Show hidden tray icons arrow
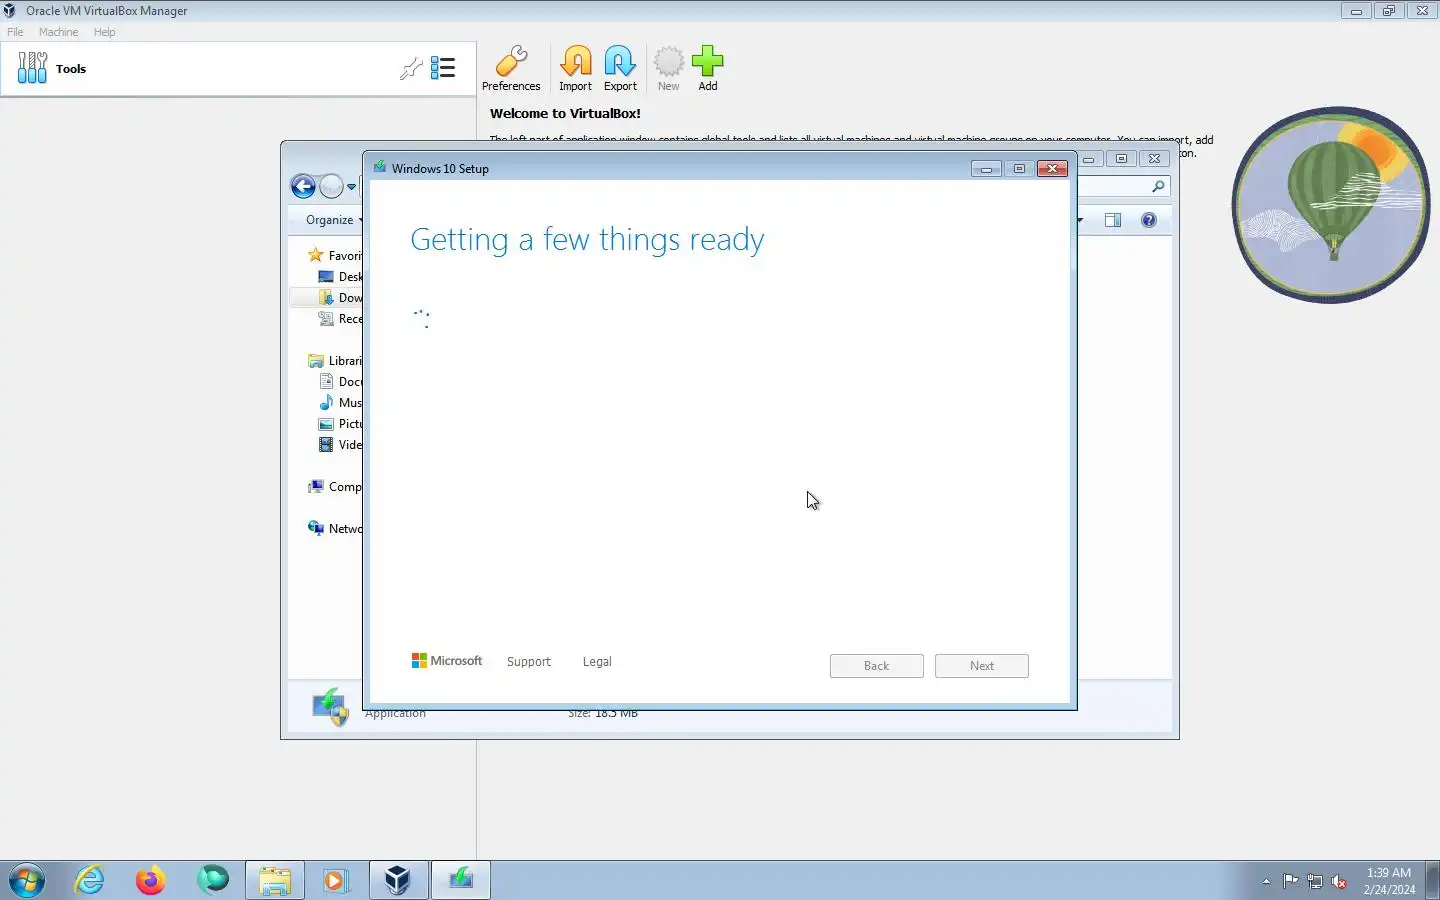This screenshot has height=900, width=1440. point(1266,882)
